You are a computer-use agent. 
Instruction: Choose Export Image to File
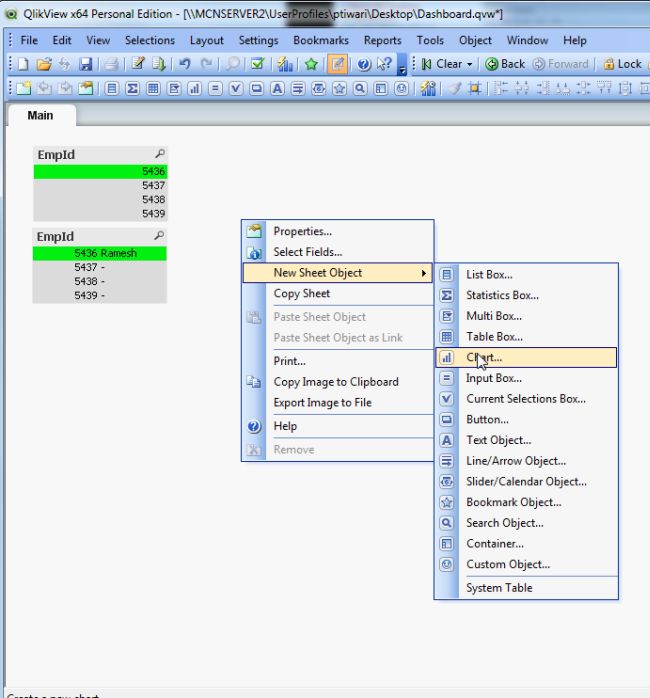pyautogui.click(x=338, y=402)
